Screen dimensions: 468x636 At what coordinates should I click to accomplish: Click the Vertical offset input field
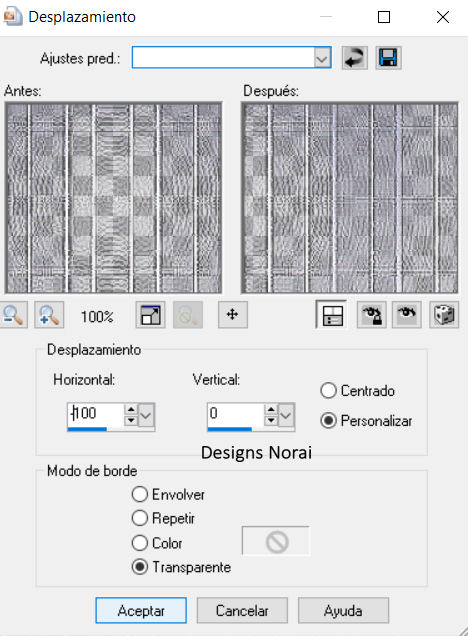[x=236, y=415]
